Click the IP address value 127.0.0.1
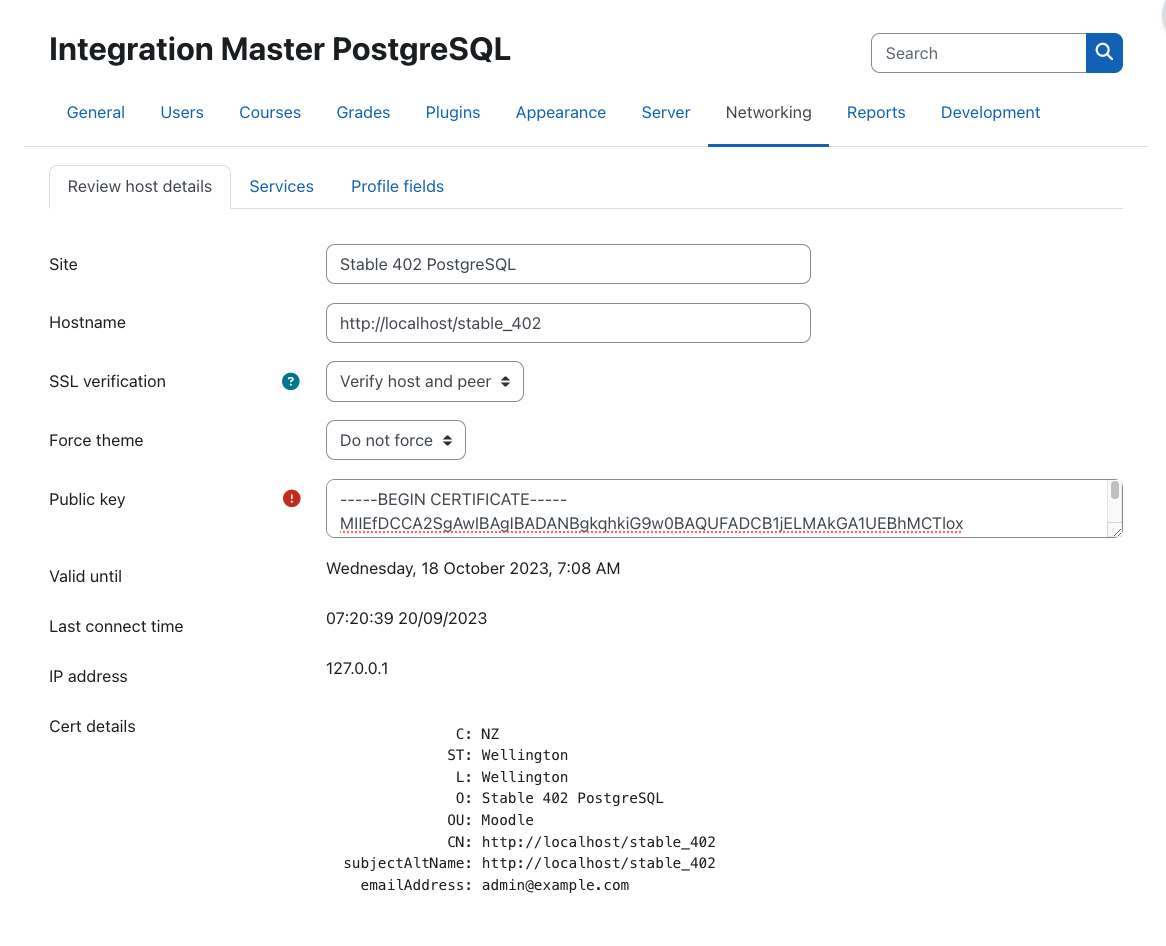 [x=357, y=668]
